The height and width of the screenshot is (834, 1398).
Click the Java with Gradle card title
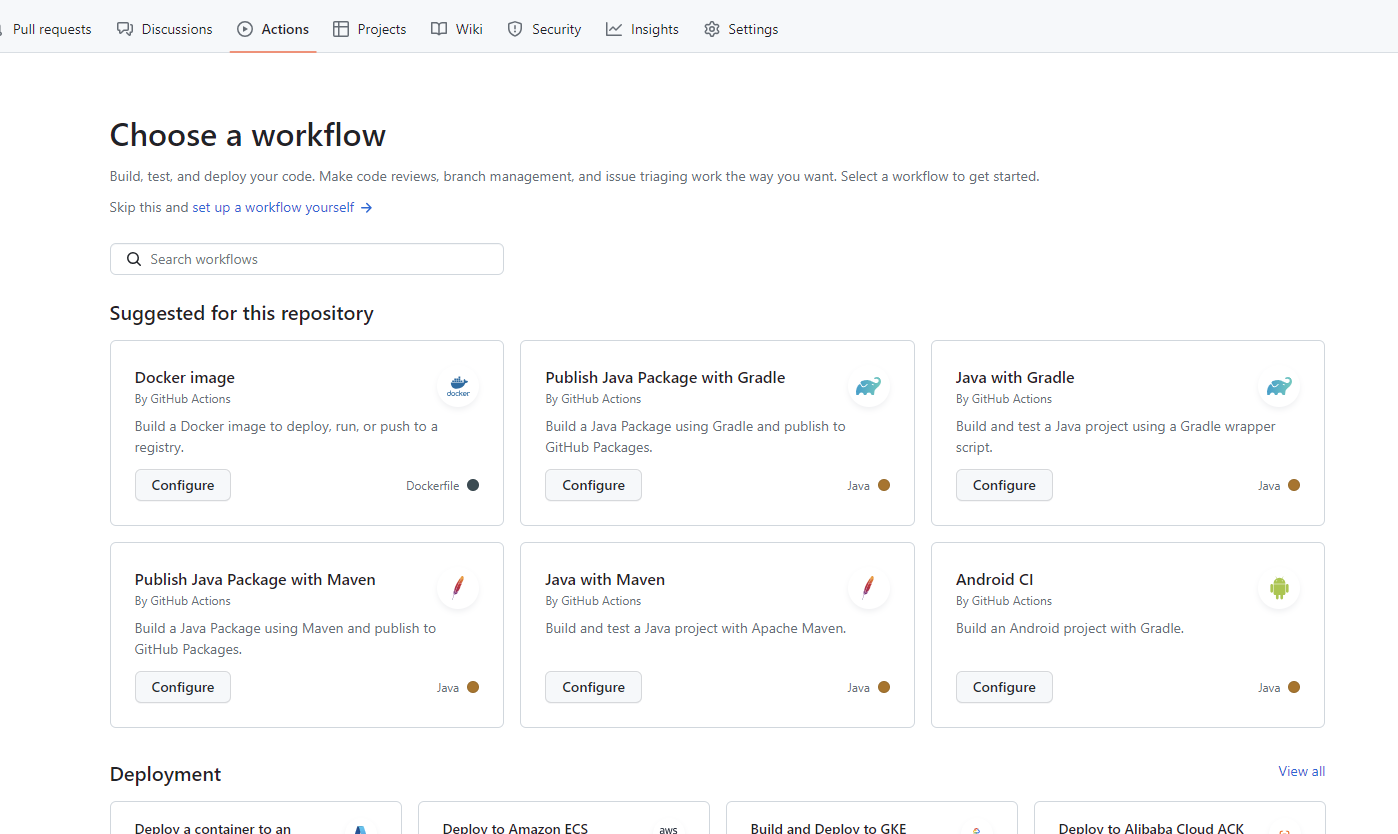(1015, 377)
